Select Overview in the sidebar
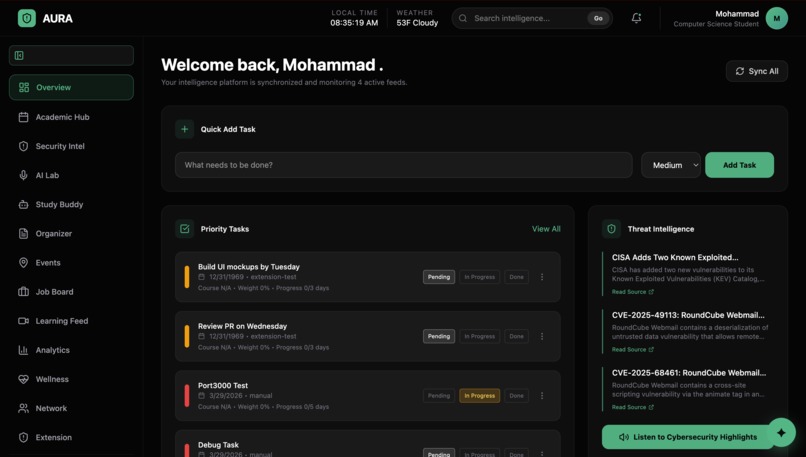The image size is (806, 457). (71, 87)
